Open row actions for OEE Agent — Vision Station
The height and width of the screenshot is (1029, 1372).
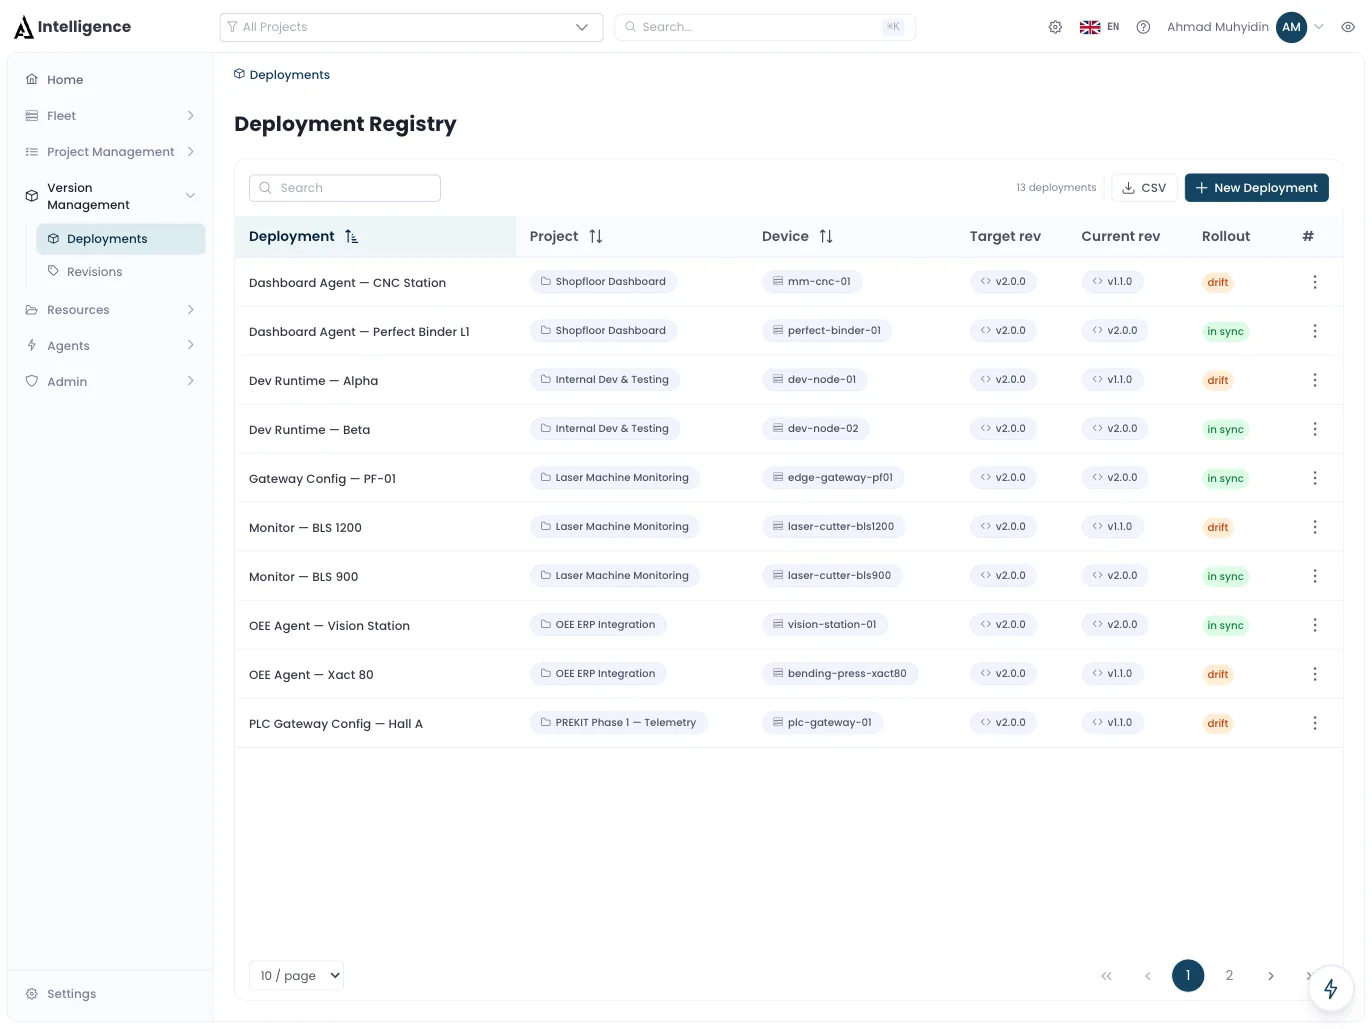coord(1315,625)
